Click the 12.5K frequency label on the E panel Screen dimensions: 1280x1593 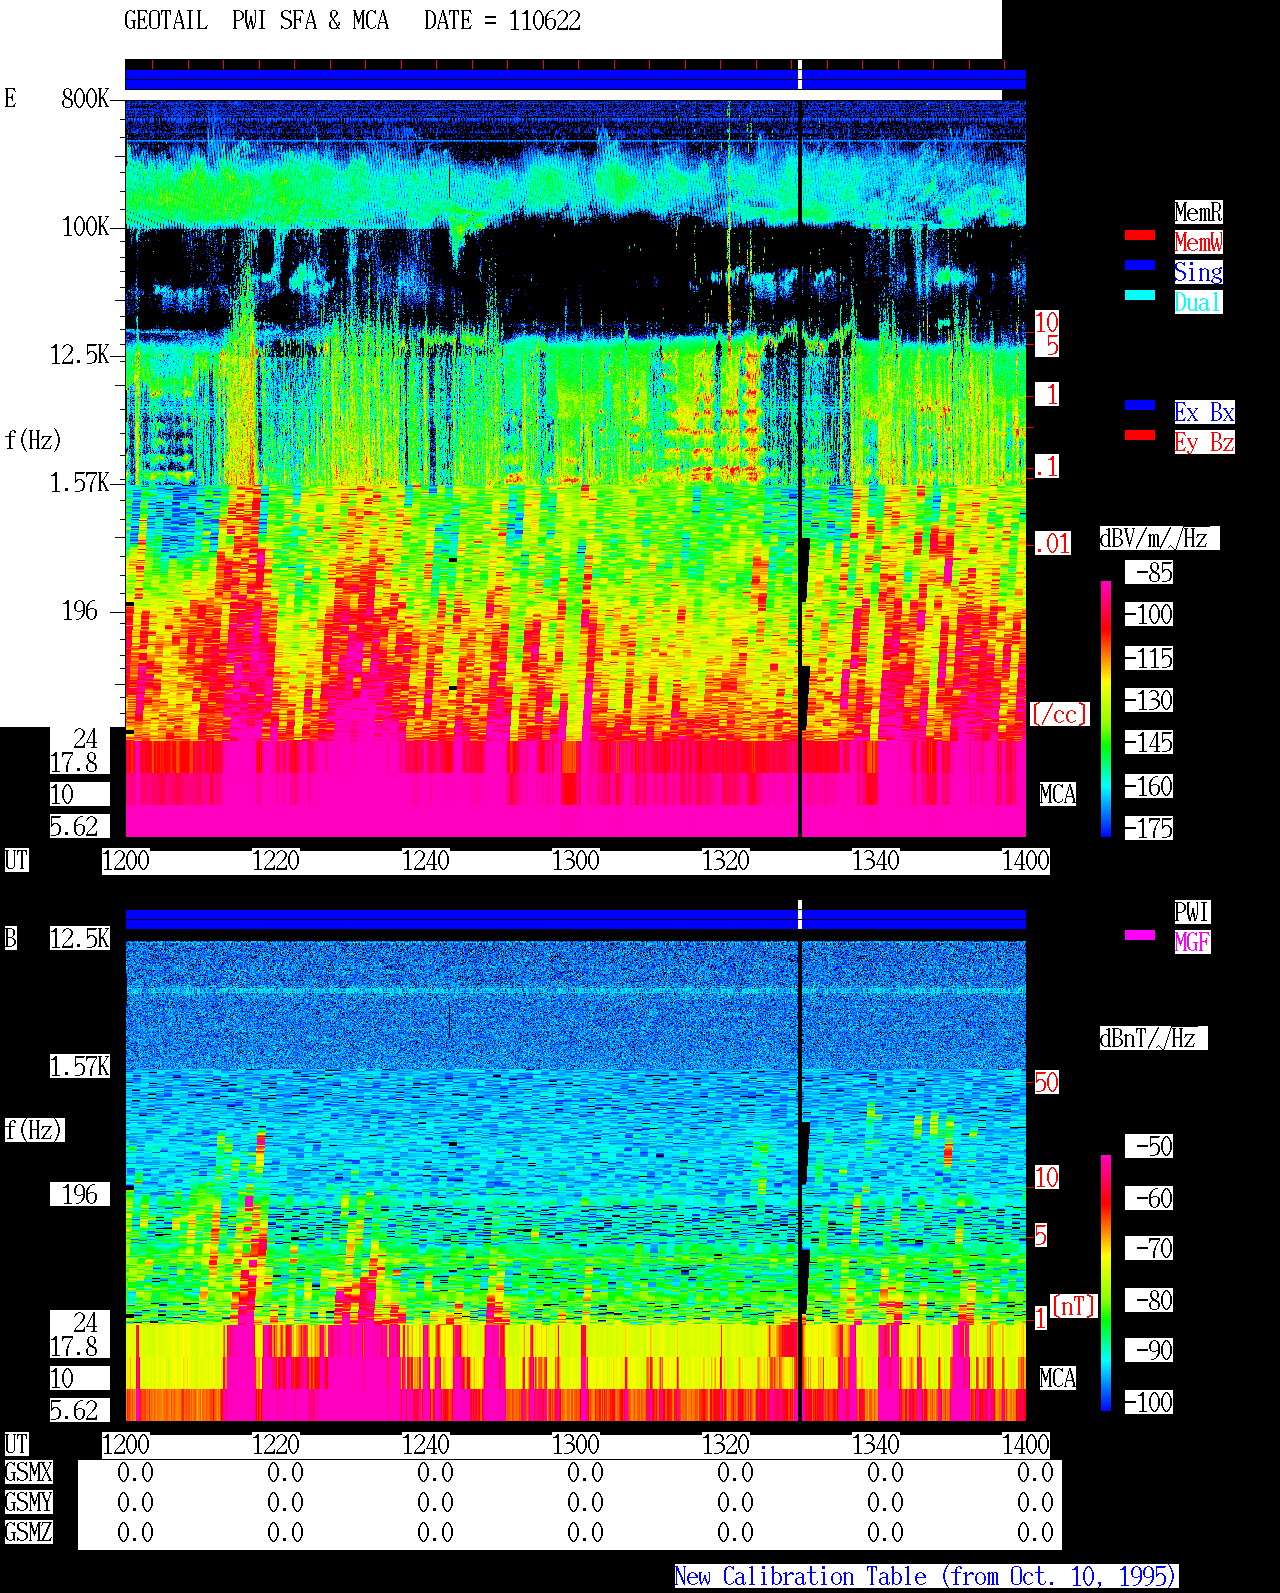click(x=80, y=355)
